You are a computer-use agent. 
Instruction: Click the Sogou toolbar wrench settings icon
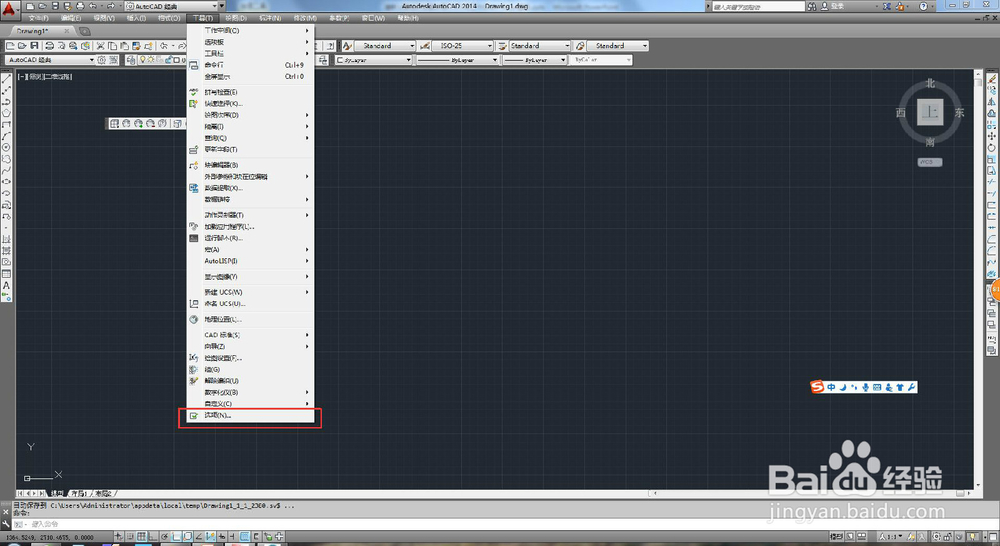pyautogui.click(x=911, y=387)
